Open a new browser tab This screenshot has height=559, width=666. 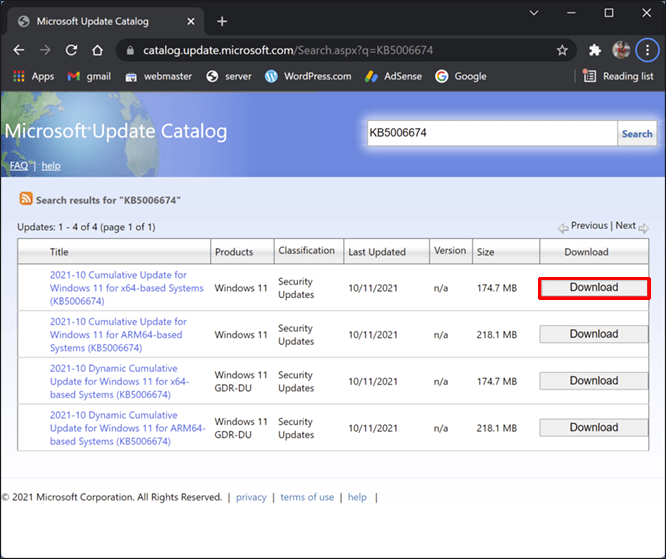coord(222,21)
